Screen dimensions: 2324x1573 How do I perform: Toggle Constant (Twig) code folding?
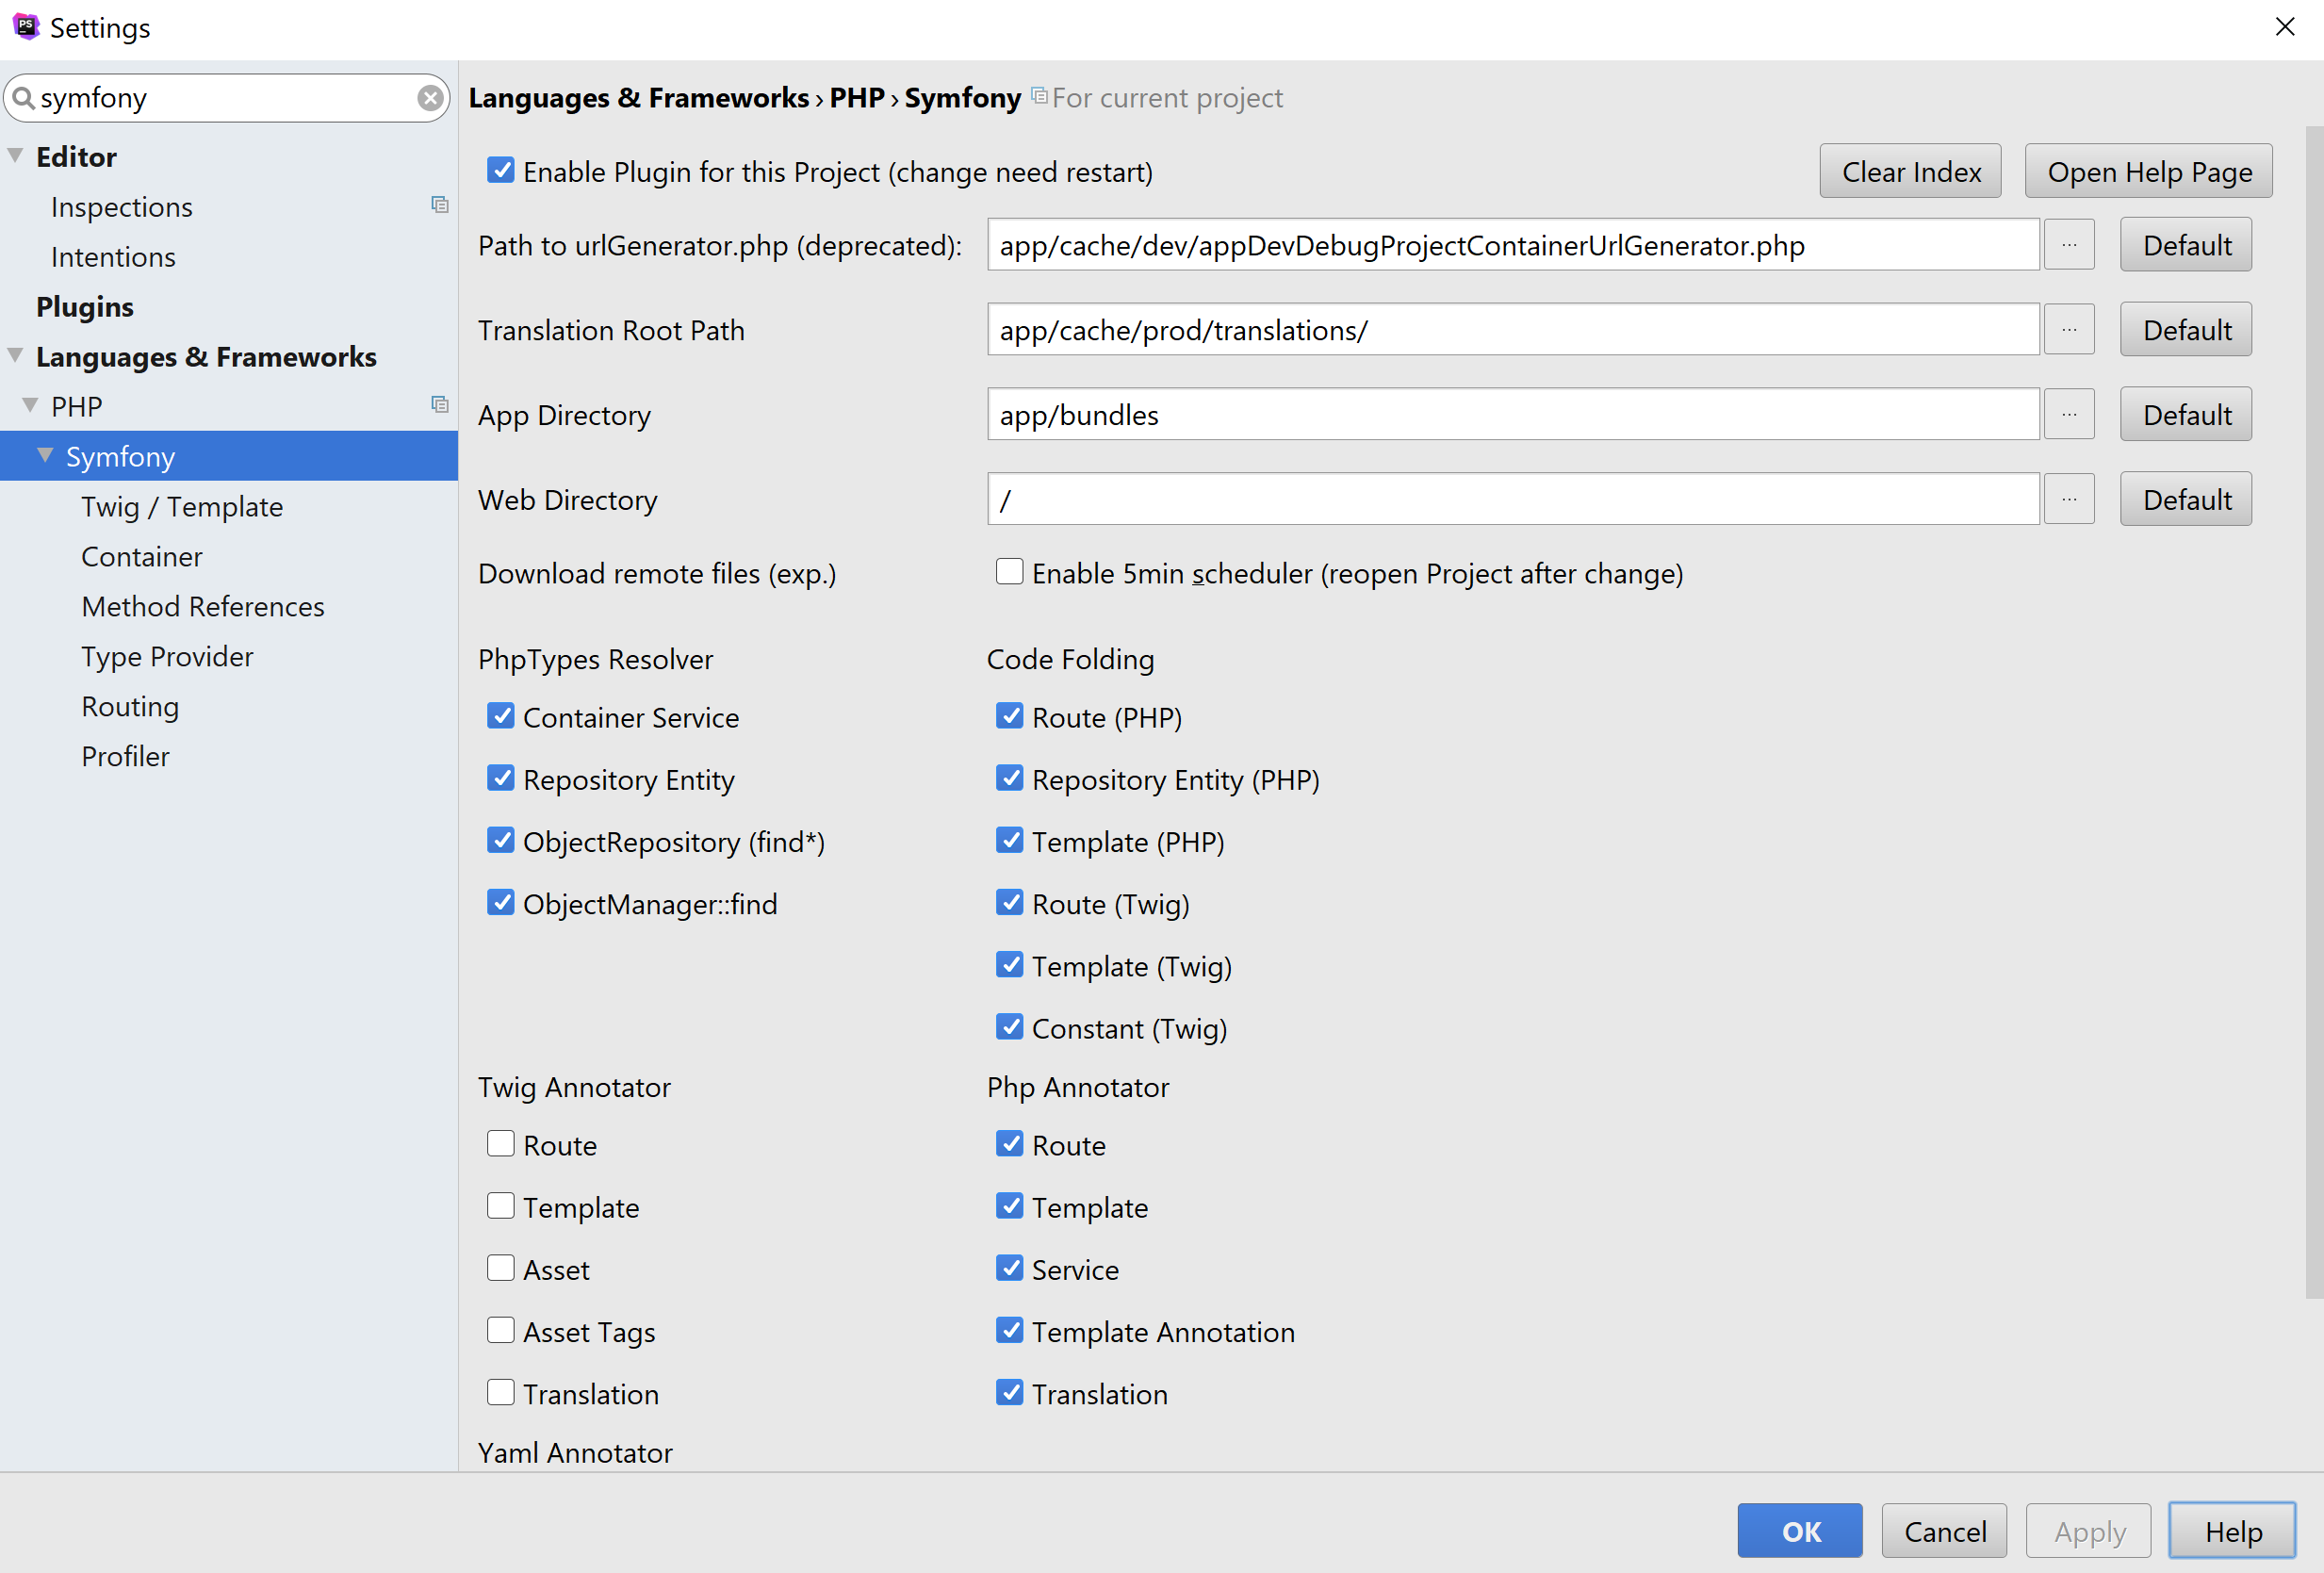(x=1010, y=1028)
